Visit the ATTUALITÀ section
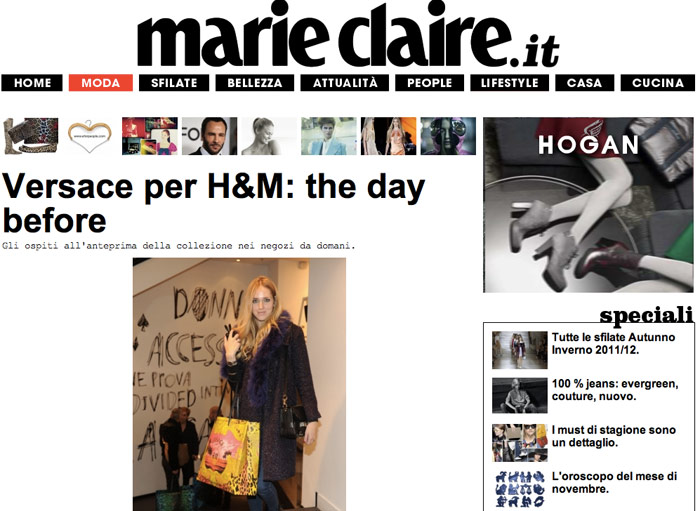The image size is (700, 511). pos(345,83)
